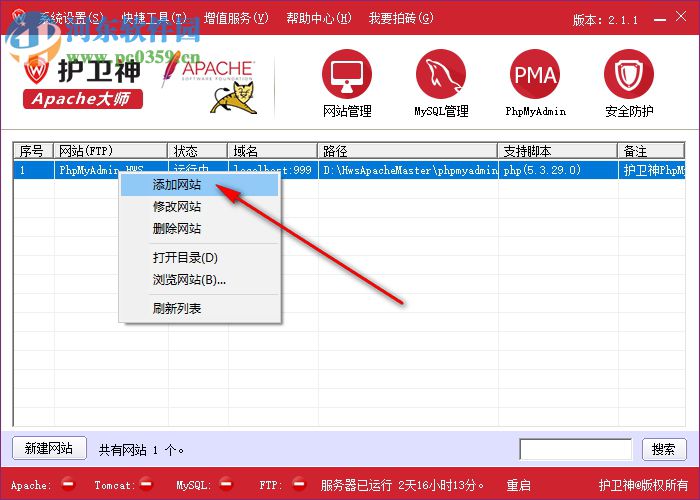Image resolution: width=700 pixels, height=500 pixels.
Task: Launch the PhpMyAdmin PMA icon
Action: 535,74
